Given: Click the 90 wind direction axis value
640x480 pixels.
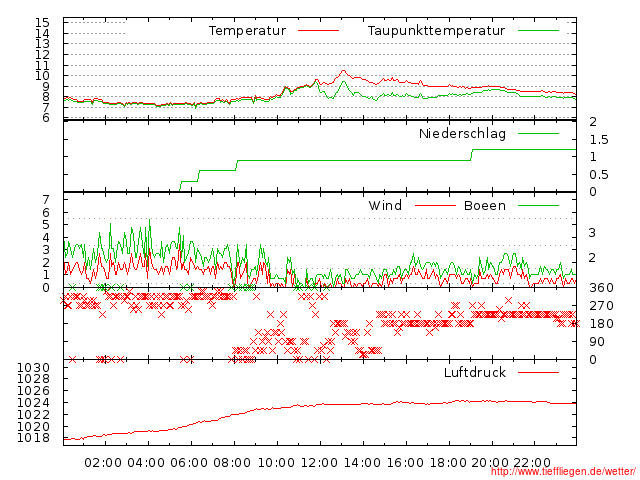Looking at the screenshot, I should (597, 342).
